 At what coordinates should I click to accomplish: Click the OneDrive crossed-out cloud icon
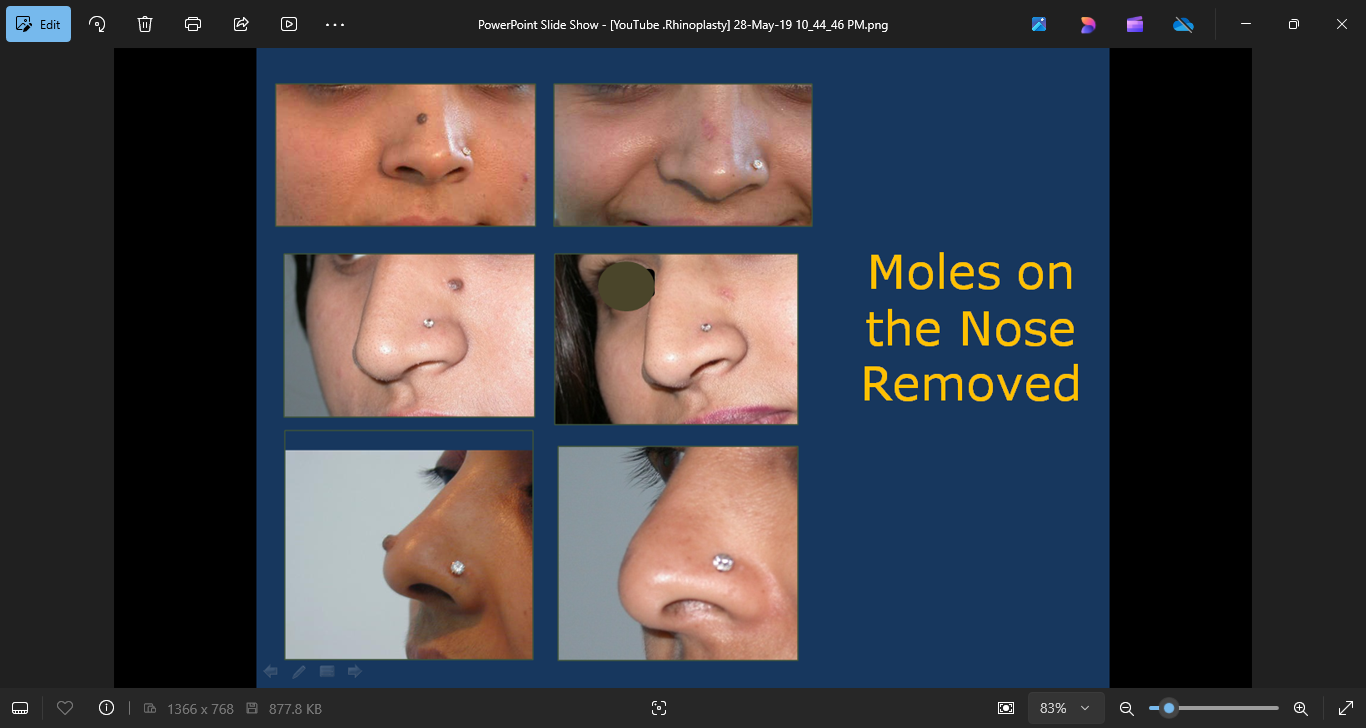pyautogui.click(x=1183, y=24)
